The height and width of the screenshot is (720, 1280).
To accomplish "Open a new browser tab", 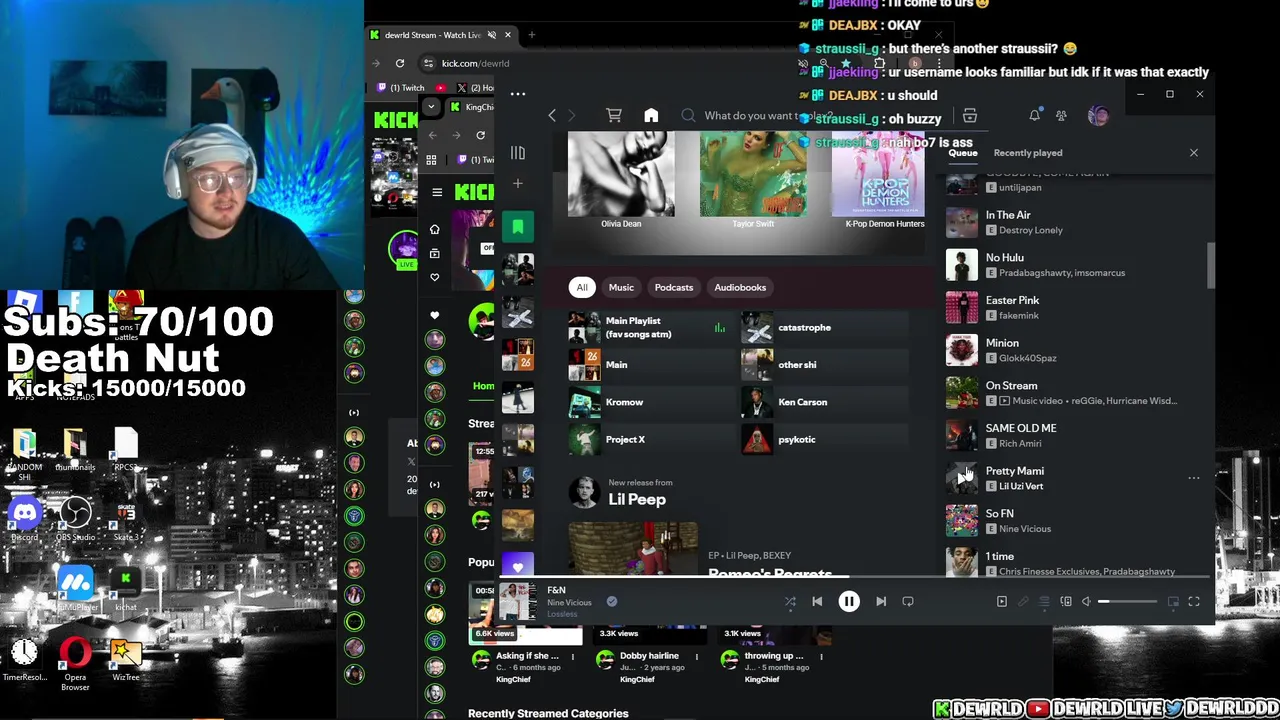I will coord(532,35).
